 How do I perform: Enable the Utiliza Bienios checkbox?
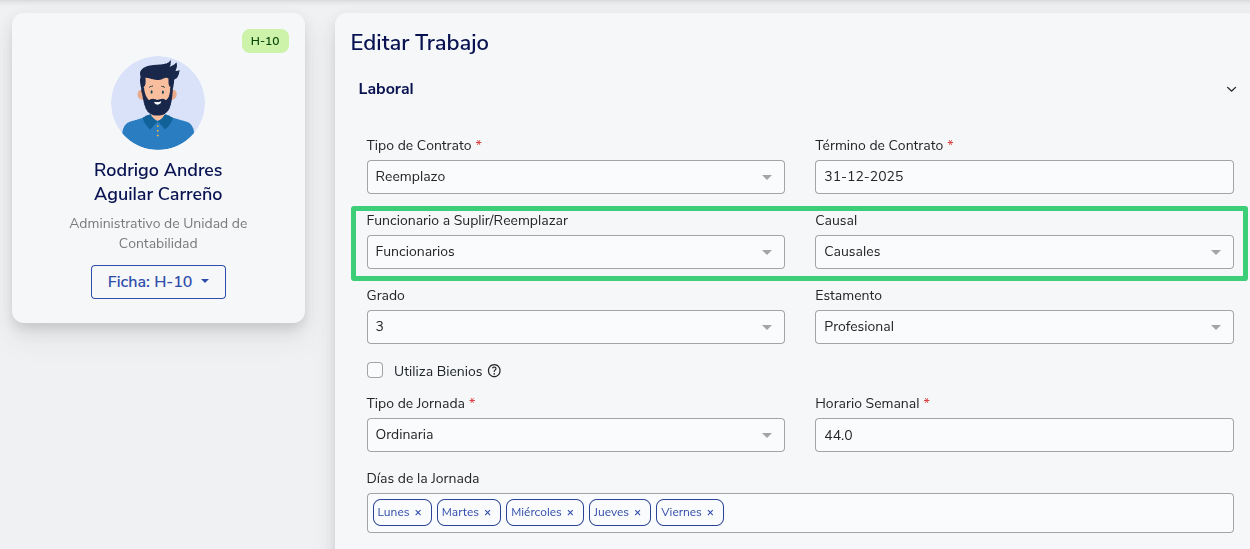[x=376, y=370]
